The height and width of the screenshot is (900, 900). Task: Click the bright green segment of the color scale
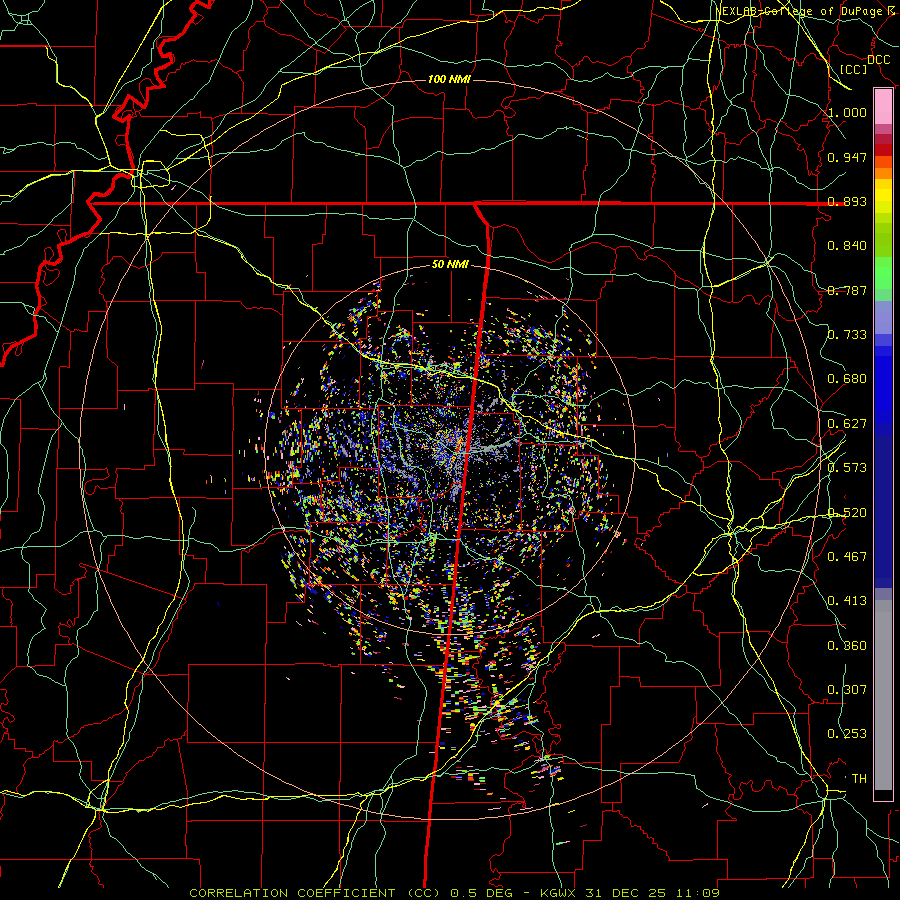(x=883, y=273)
